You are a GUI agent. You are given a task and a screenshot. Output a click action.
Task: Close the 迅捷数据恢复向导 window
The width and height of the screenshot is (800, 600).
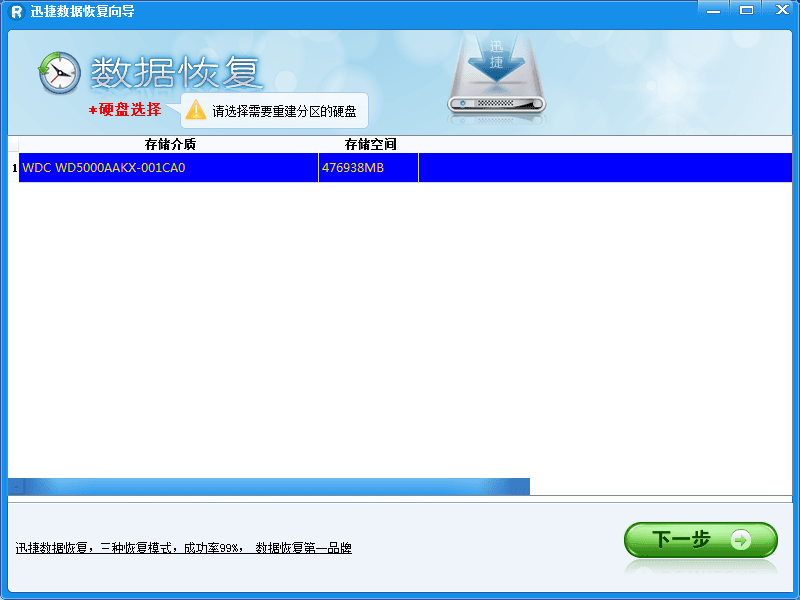tap(777, 9)
